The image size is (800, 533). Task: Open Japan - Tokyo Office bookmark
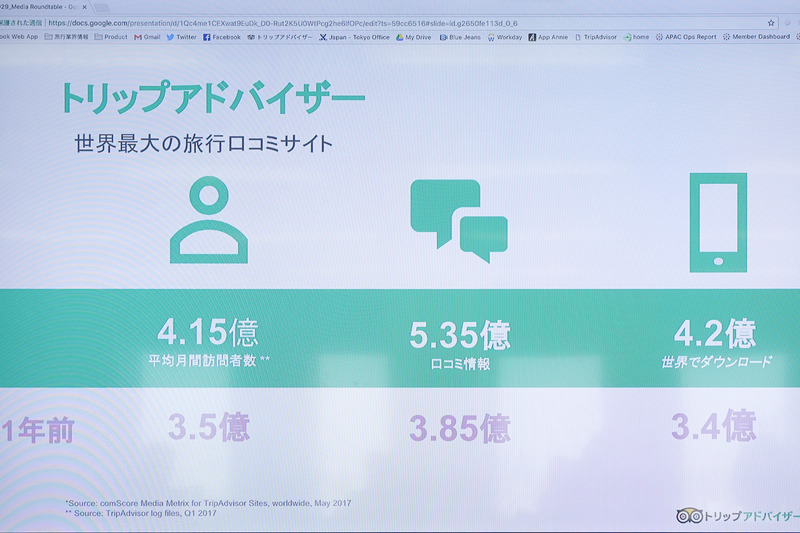point(355,37)
